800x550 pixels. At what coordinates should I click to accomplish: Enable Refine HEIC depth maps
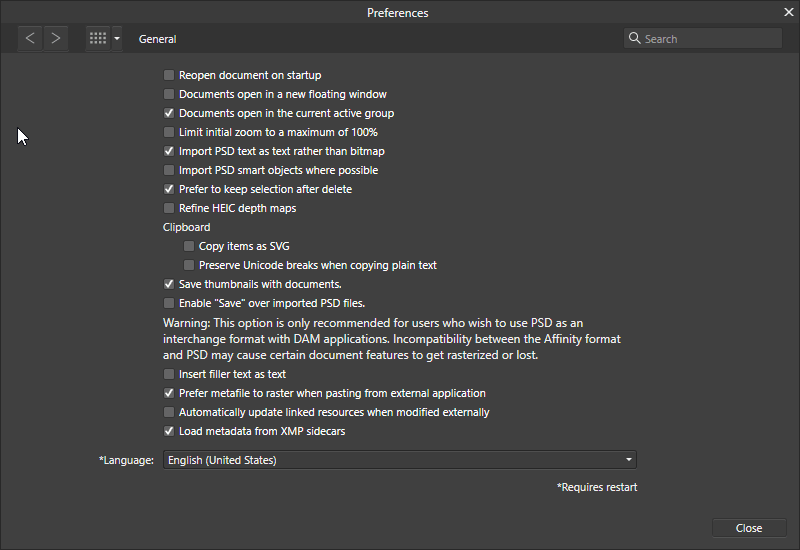point(169,208)
